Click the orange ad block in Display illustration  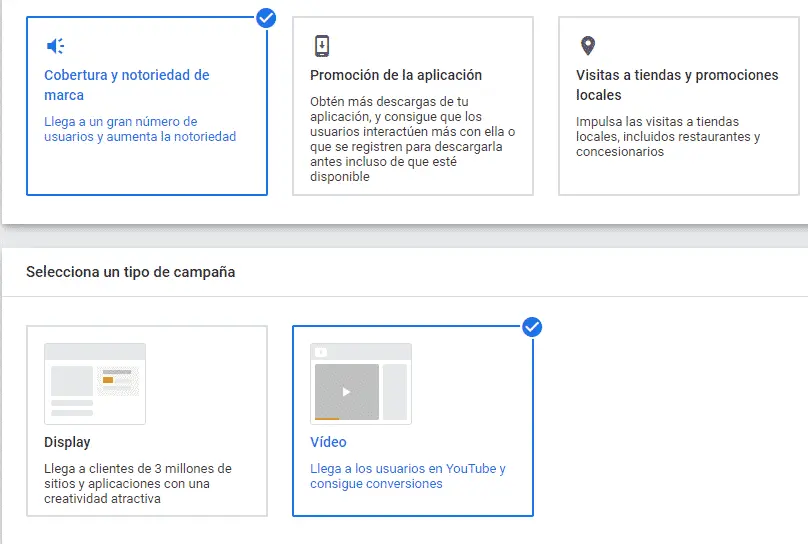108,379
